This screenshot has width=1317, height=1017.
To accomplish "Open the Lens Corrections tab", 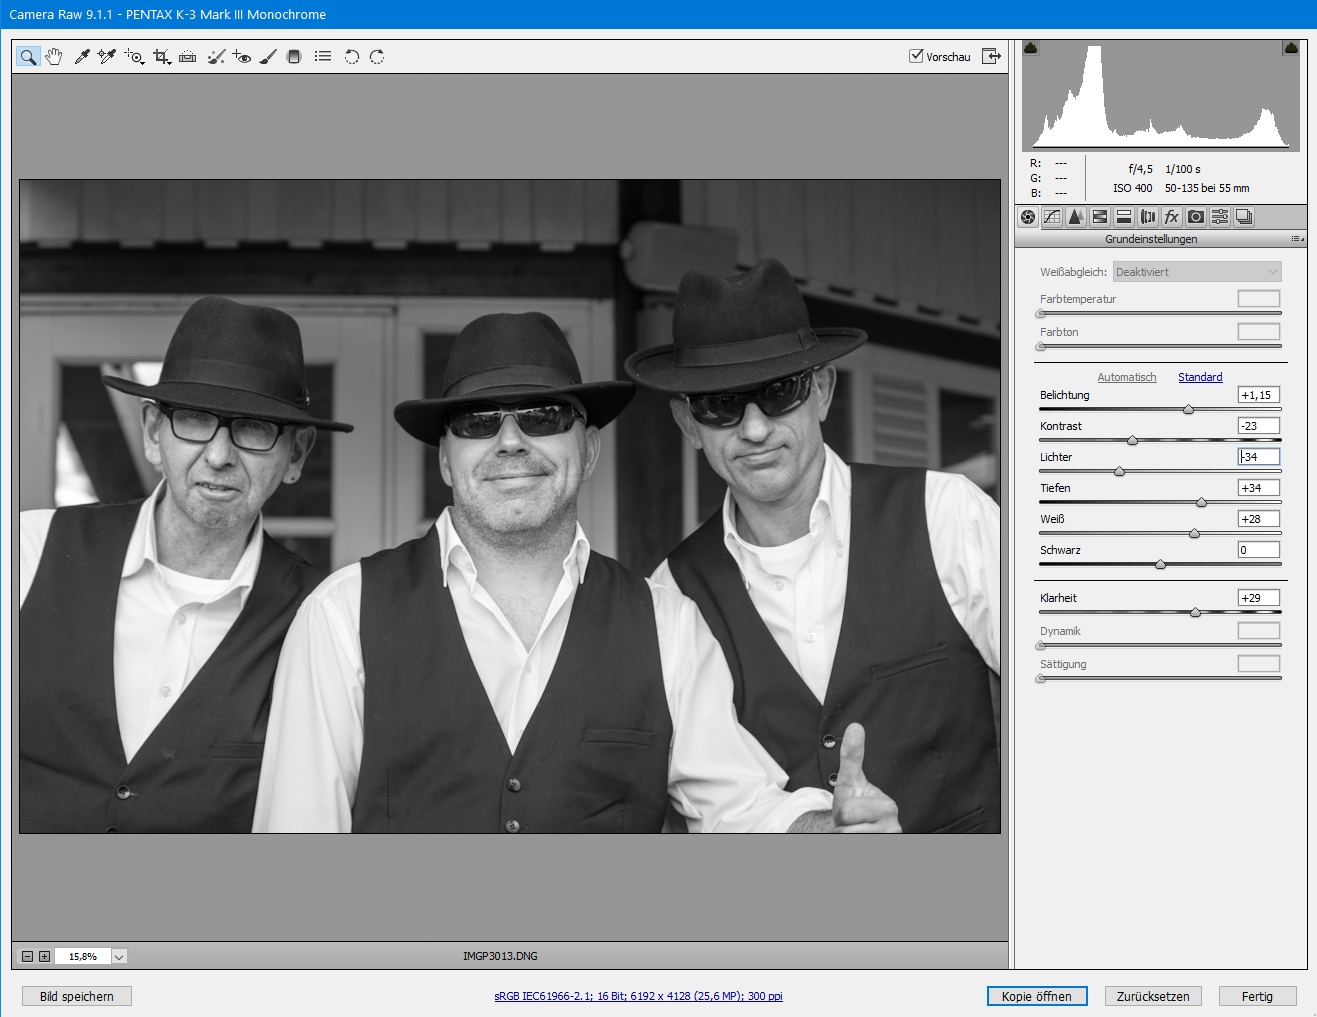I will (x=1148, y=217).
